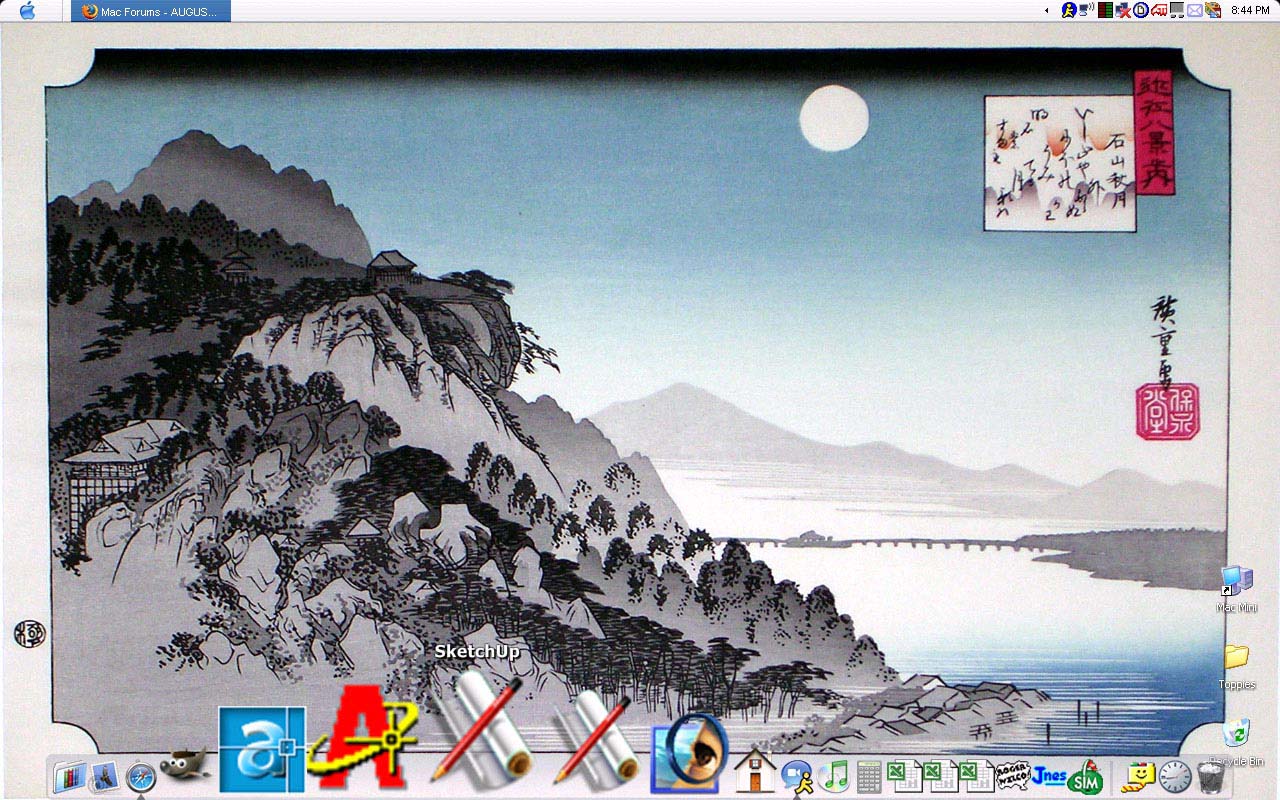
Task: Click the red and green meter tray icon
Action: point(1105,10)
